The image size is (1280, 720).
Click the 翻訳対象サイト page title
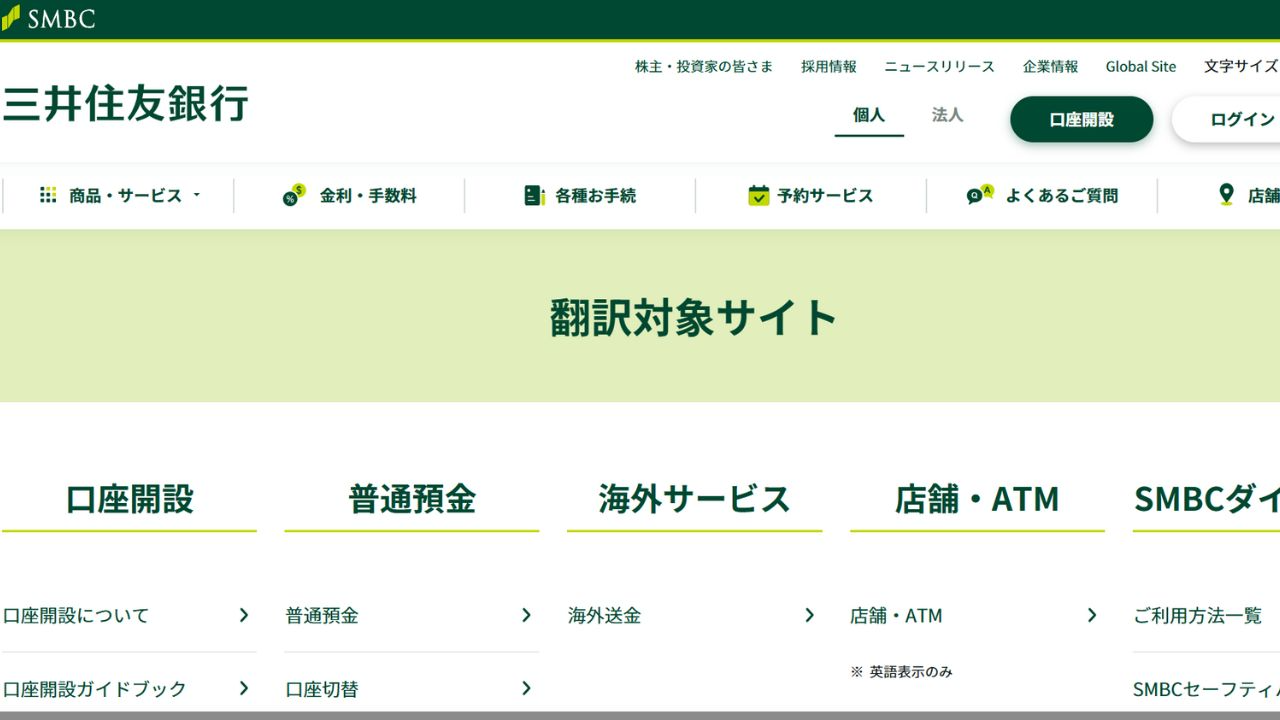tap(694, 317)
